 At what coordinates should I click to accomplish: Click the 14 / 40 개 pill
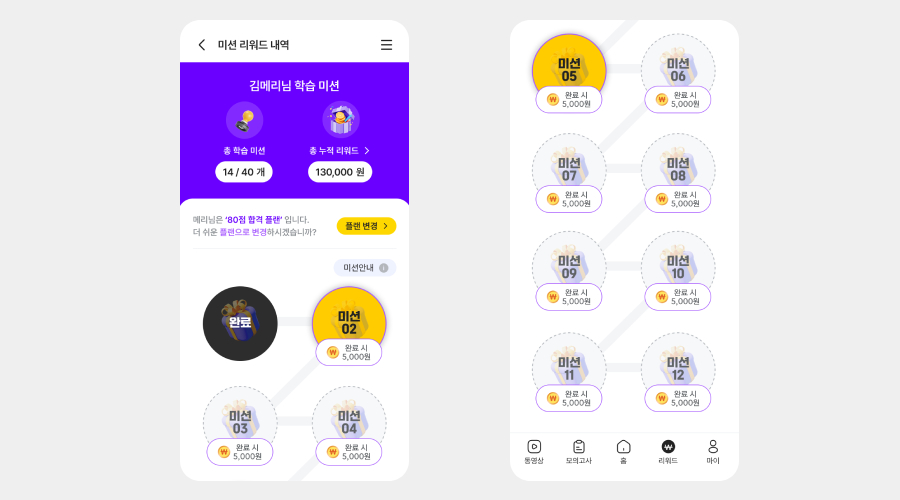pos(244,172)
